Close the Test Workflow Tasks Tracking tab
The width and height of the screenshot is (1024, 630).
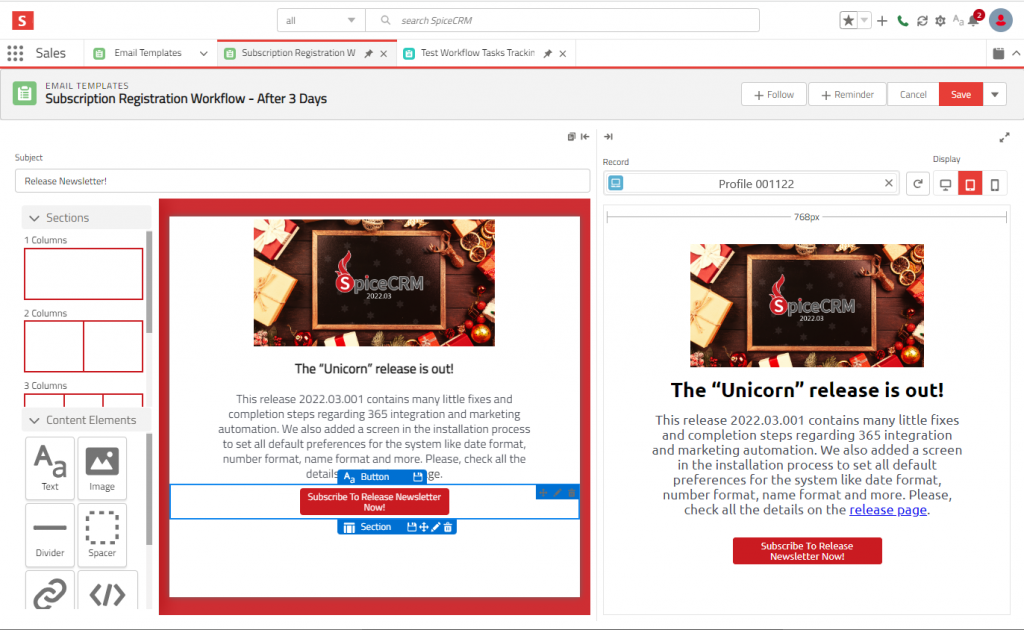563,54
